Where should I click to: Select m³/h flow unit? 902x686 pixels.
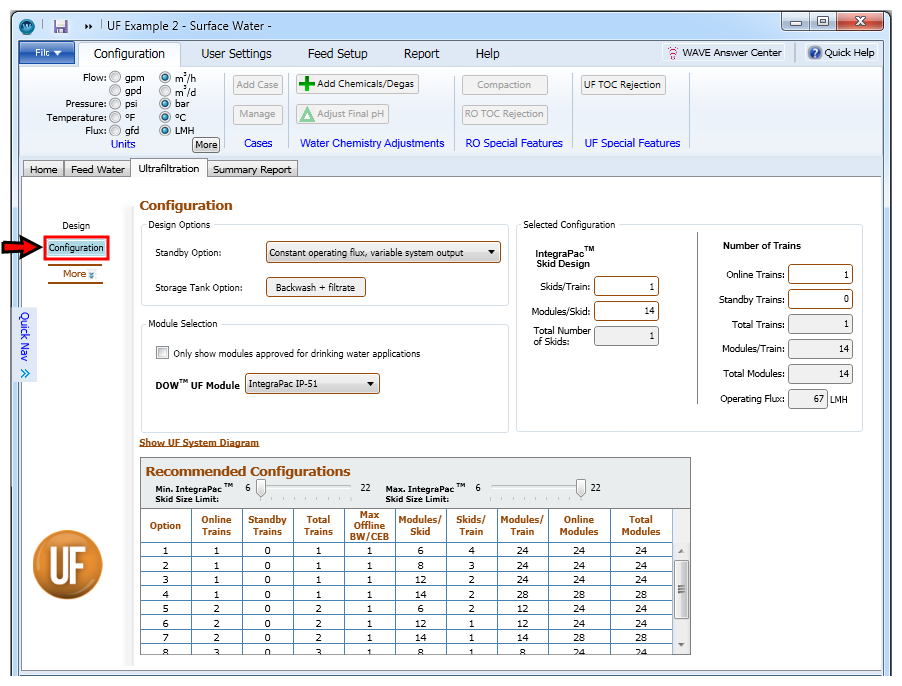[165, 77]
